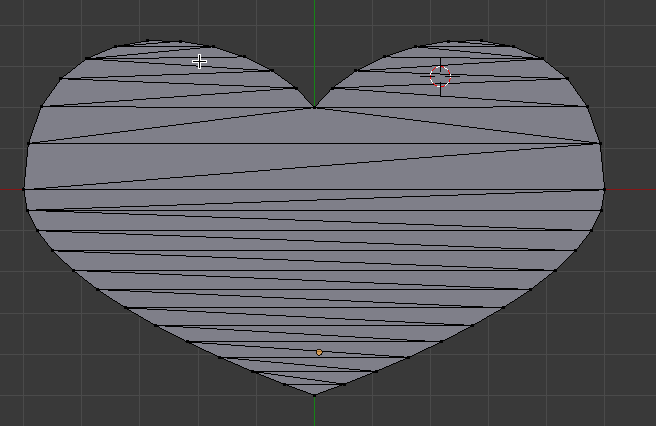Click the green axis line below heart tip
This screenshot has height=426, width=656.
314,412
